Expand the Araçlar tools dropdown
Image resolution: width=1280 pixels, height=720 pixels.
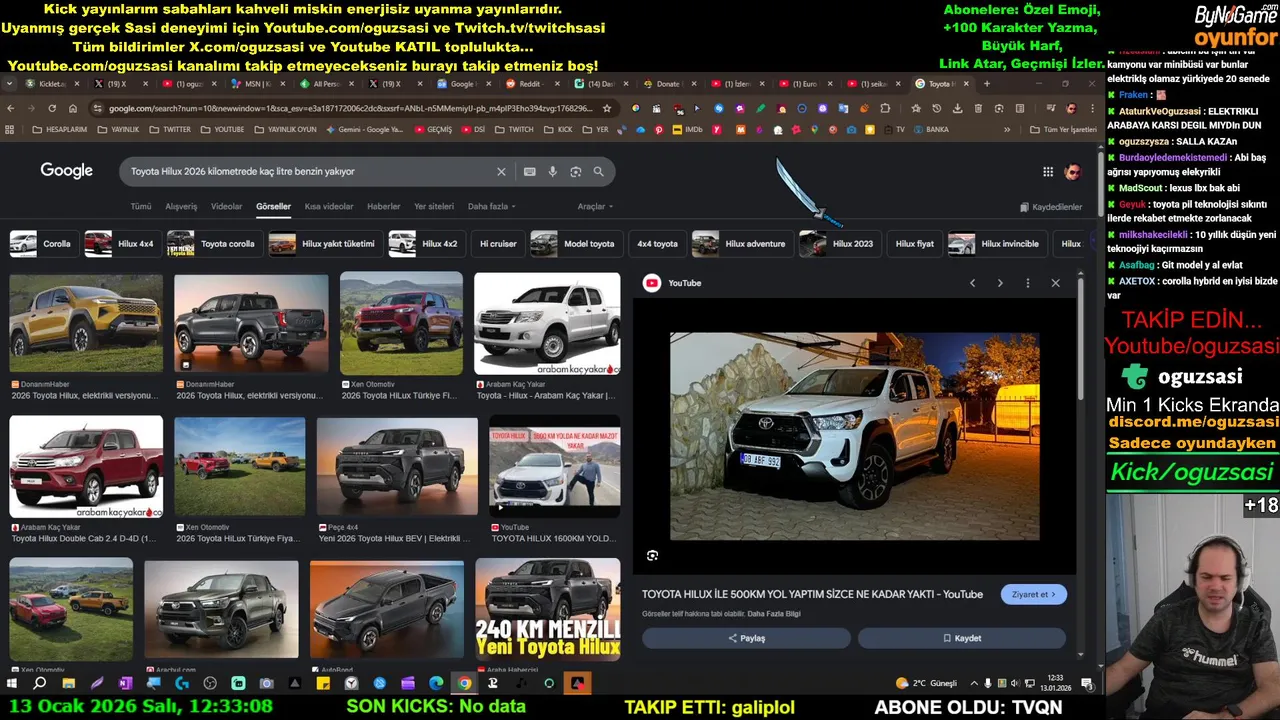[x=596, y=206]
